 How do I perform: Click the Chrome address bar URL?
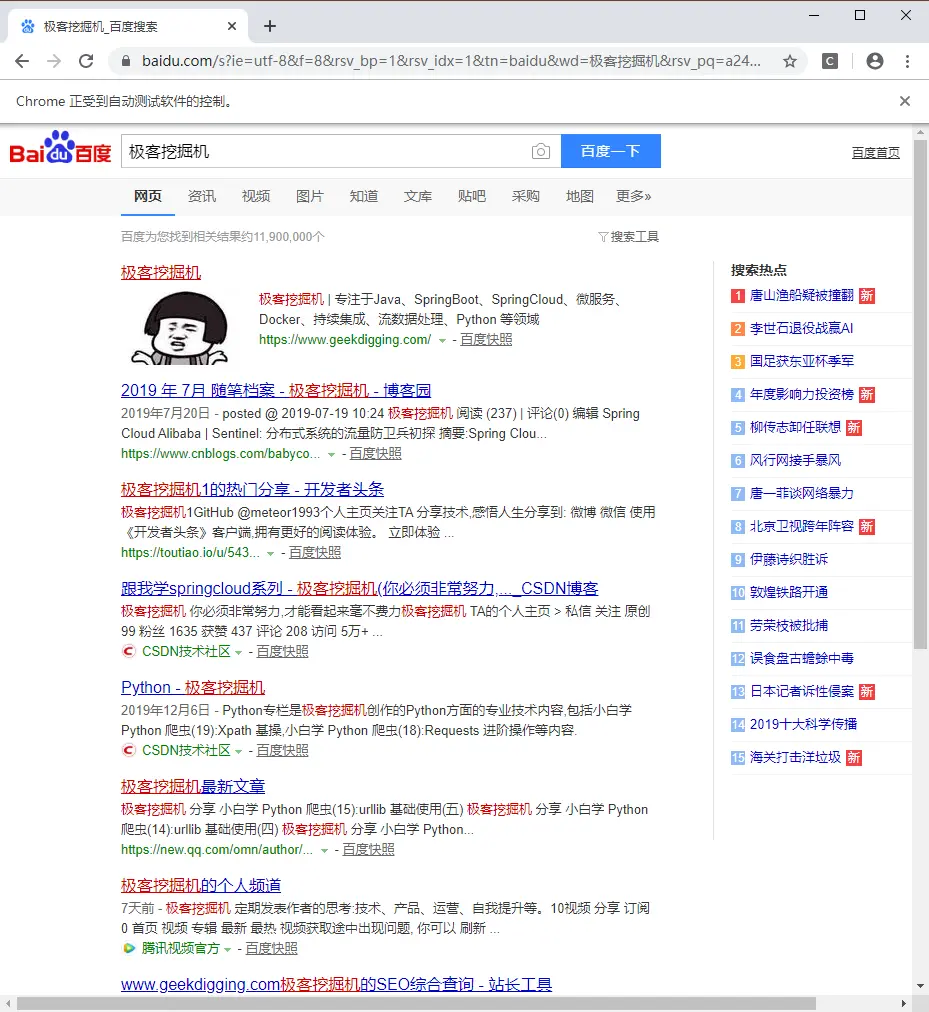click(x=451, y=61)
